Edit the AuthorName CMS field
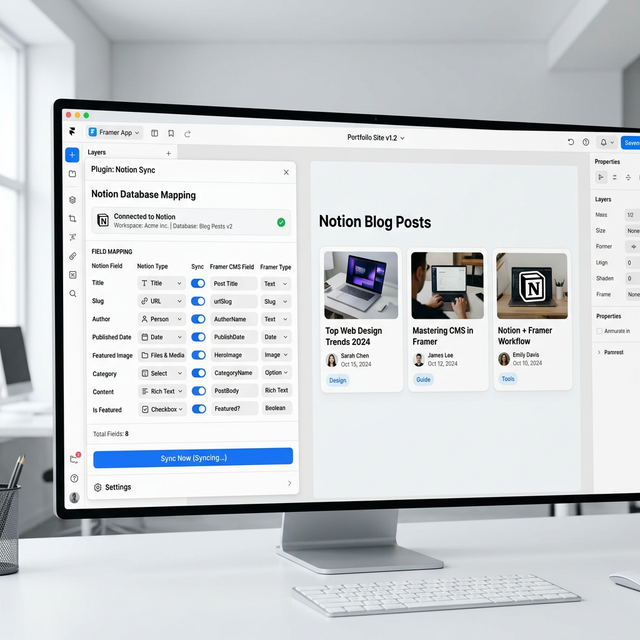This screenshot has width=640, height=640. coord(234,319)
